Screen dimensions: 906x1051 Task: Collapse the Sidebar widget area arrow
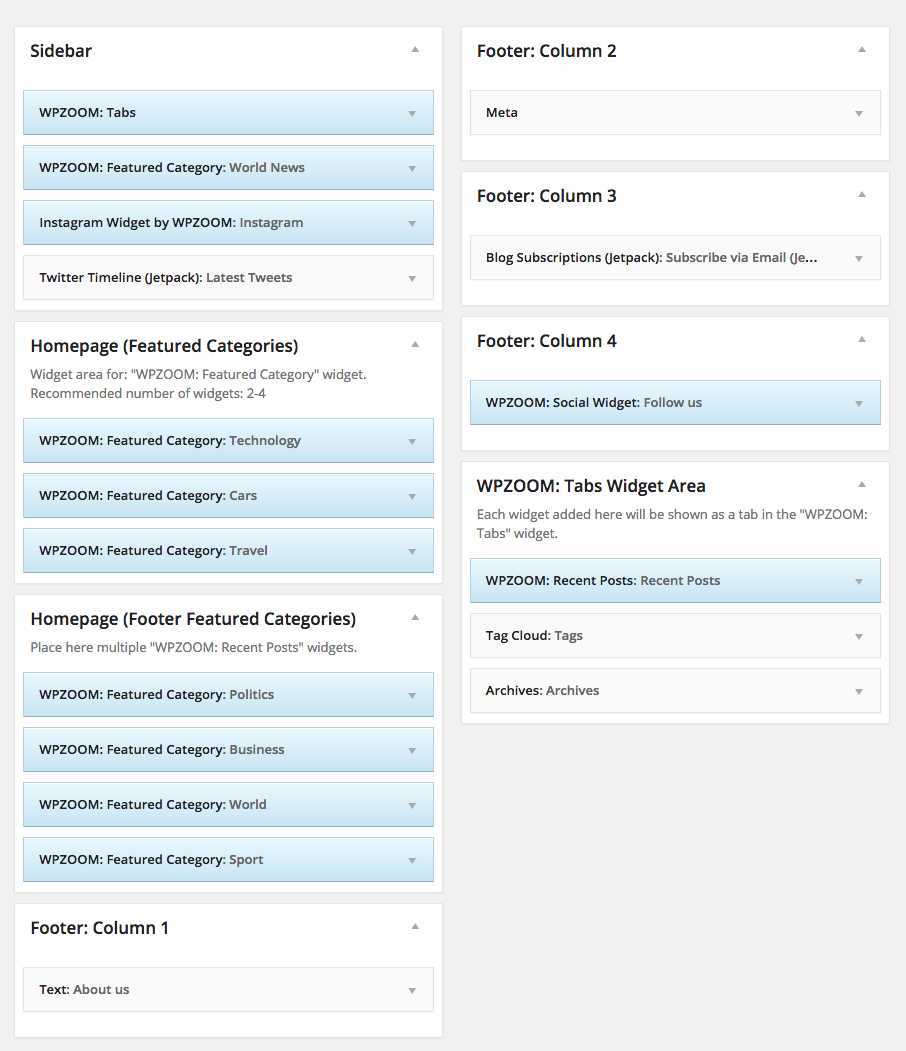pyautogui.click(x=415, y=50)
